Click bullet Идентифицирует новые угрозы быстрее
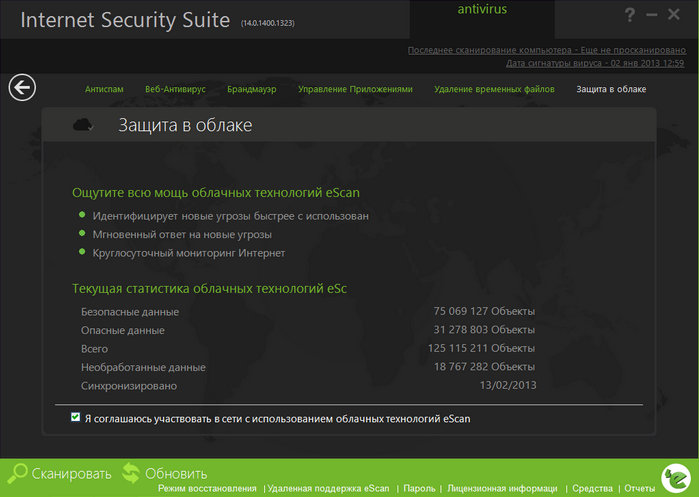 point(230,216)
